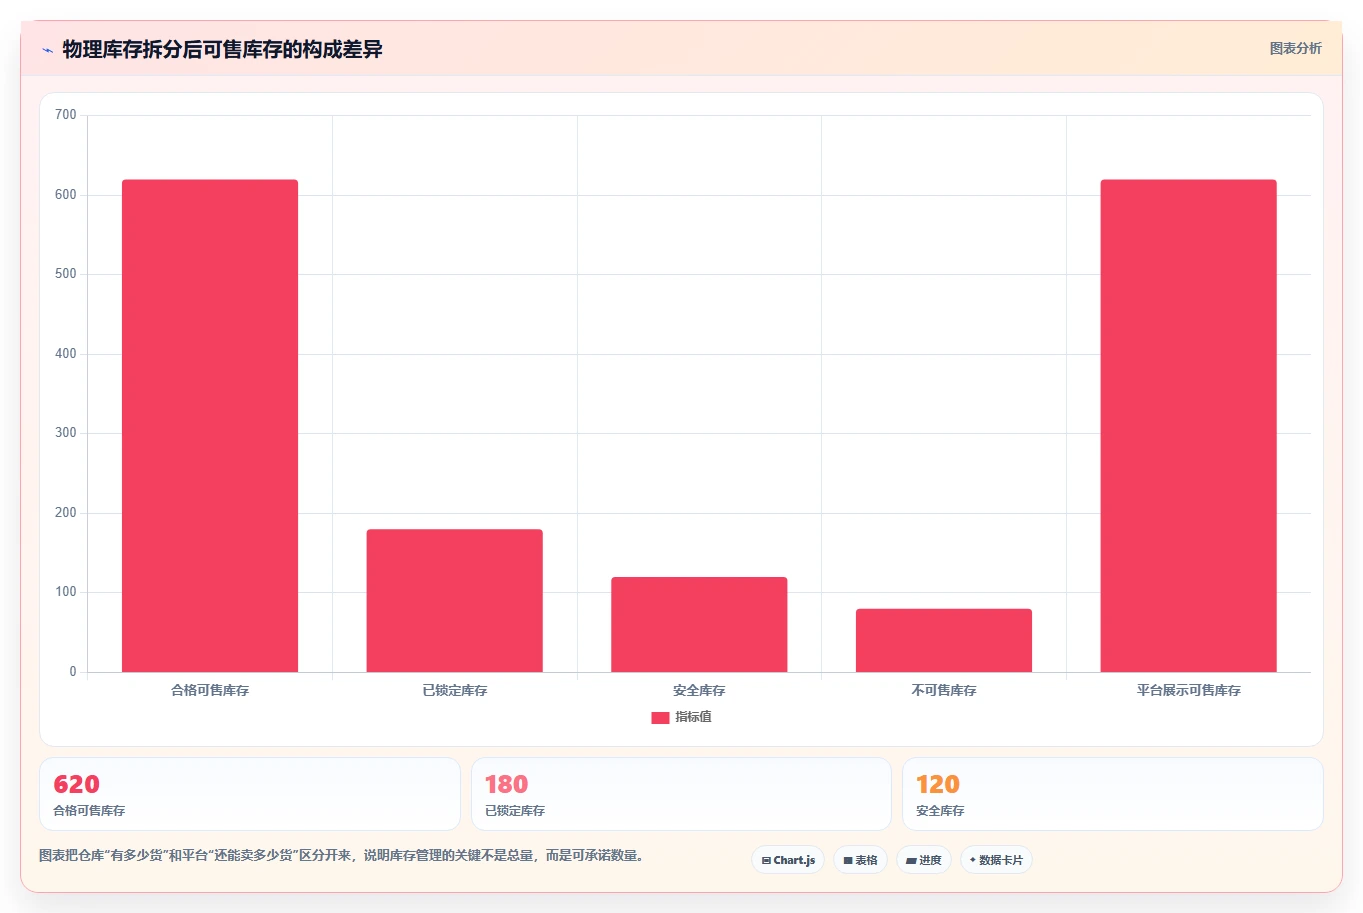Screen dimensions: 1363x913
Task: Click the x-axis label 不可售库存
Action: click(x=944, y=690)
